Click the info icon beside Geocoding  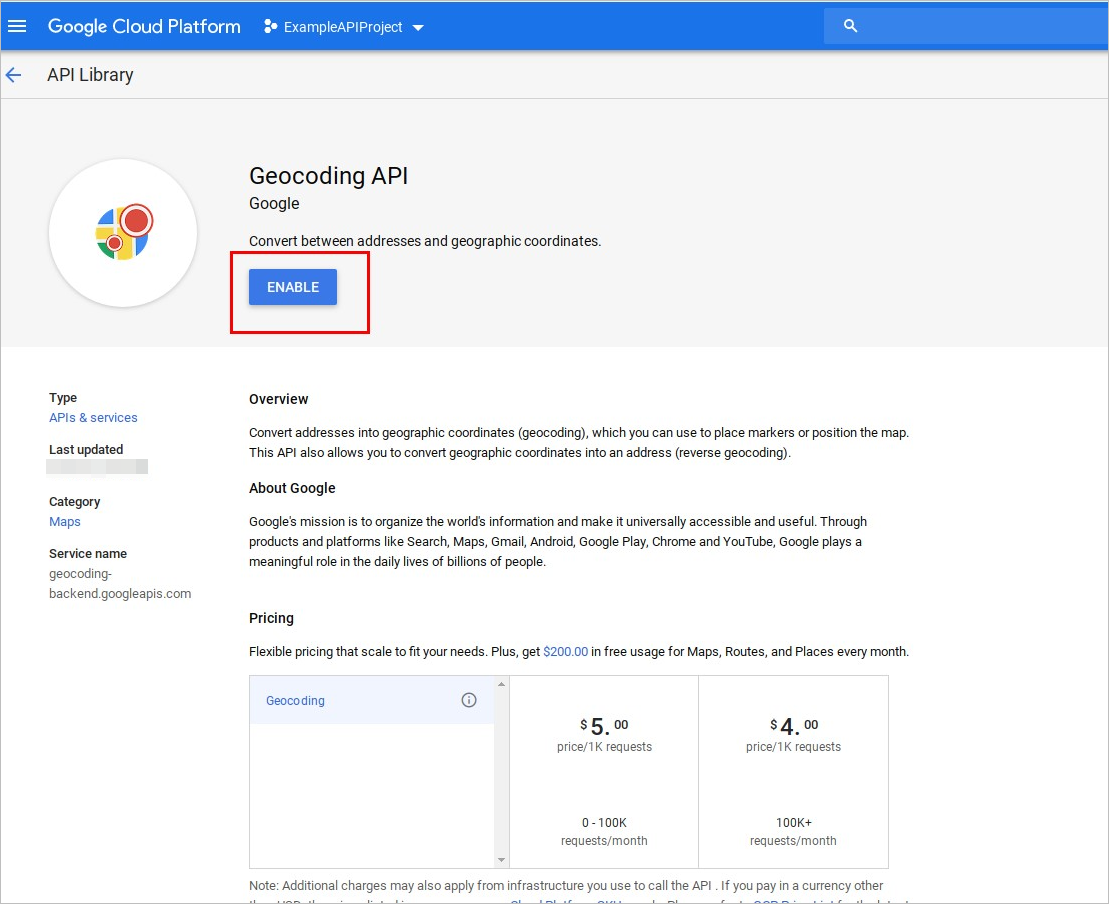tap(469, 700)
